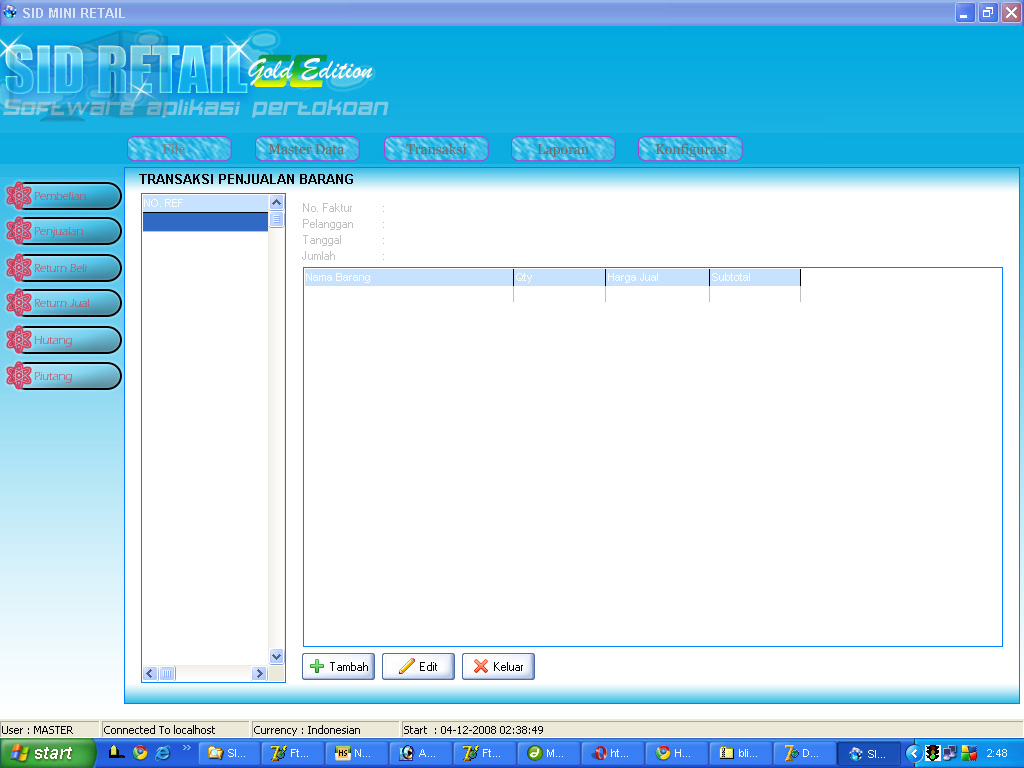Open the Konfigurasi menu

[690, 149]
